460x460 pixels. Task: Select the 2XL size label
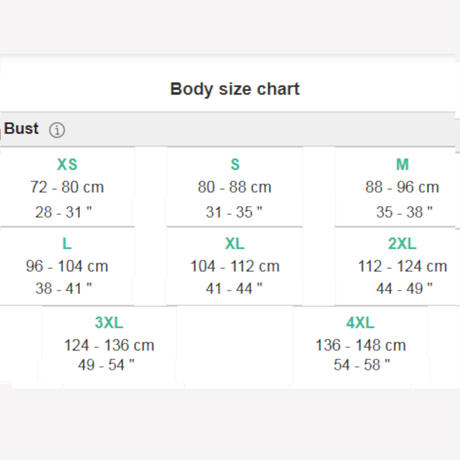click(402, 244)
